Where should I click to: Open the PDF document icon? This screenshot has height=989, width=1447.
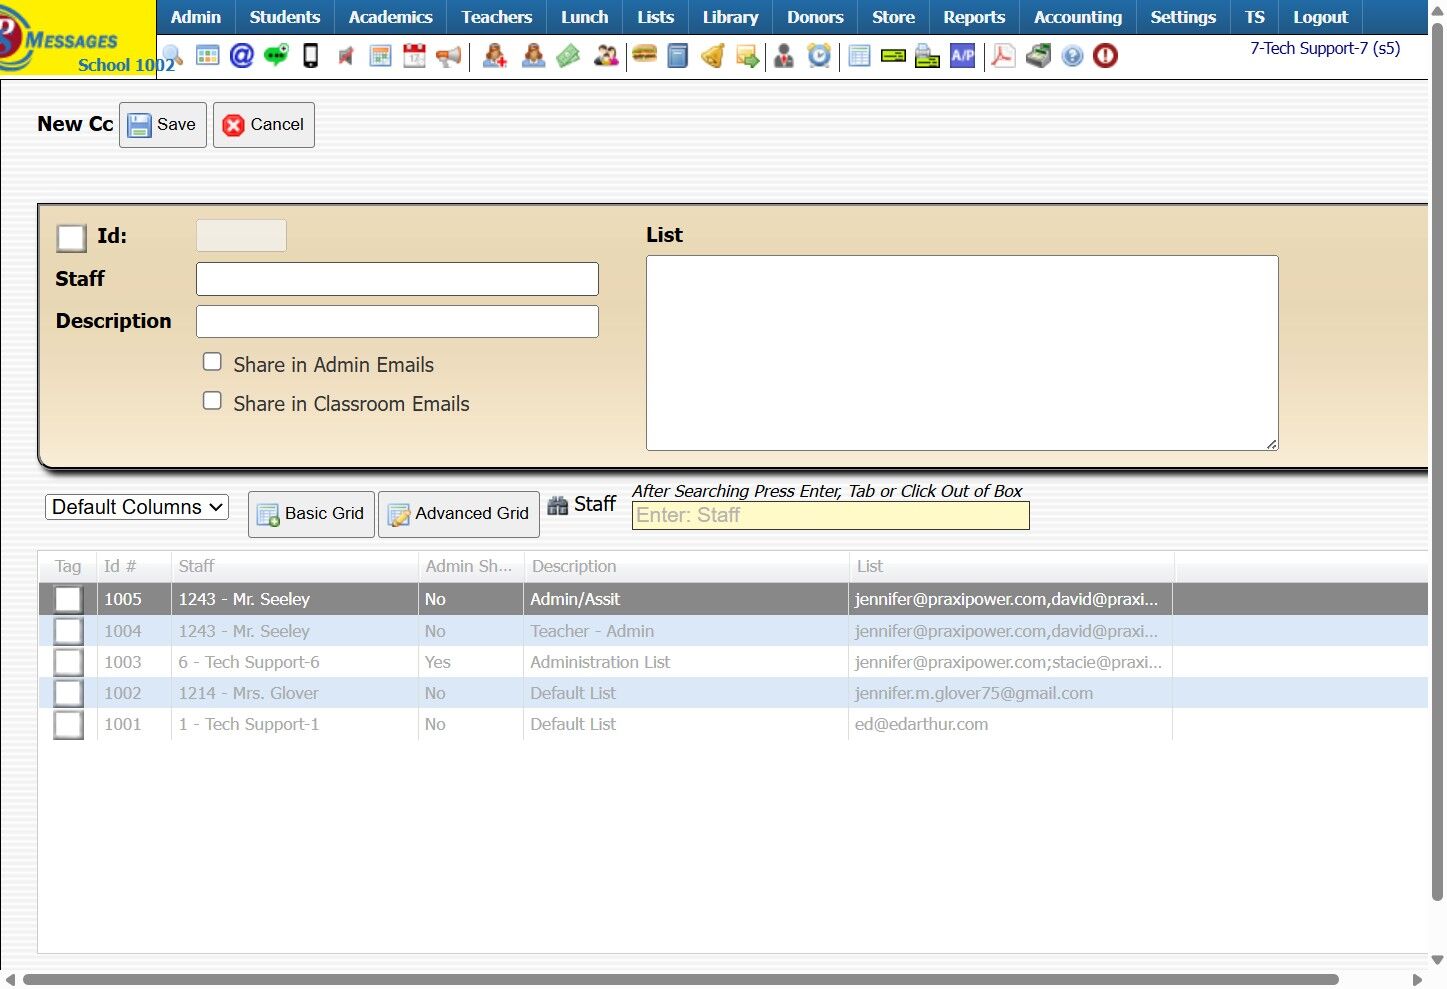tap(1003, 56)
